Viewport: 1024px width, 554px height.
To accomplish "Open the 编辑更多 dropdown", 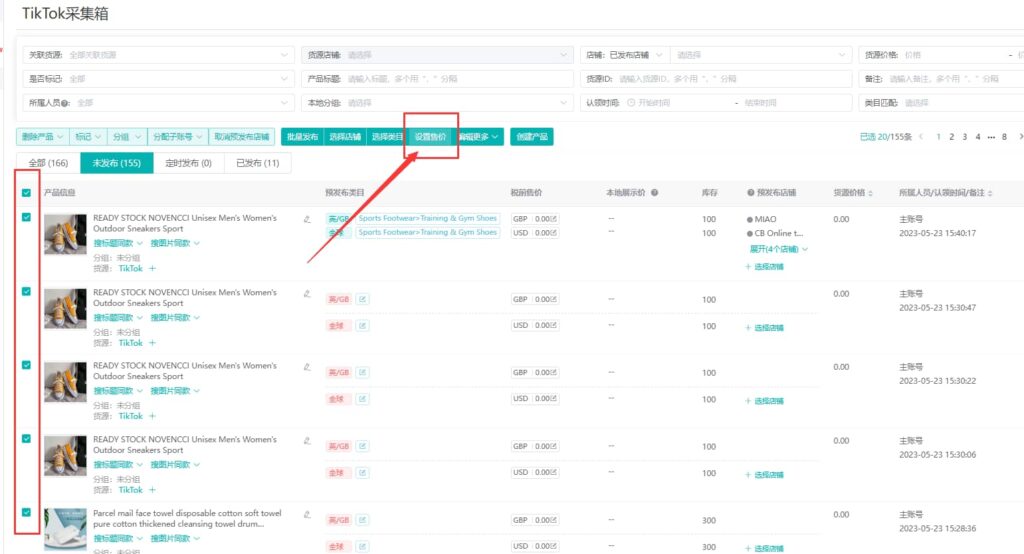I will [479, 137].
